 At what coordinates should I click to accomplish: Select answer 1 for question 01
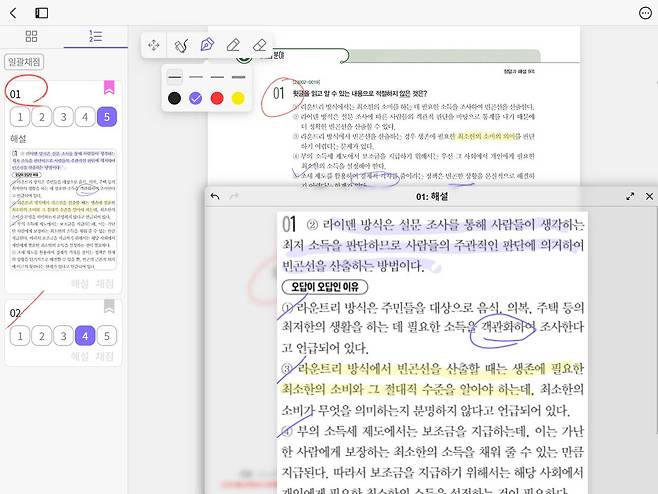click(20, 117)
